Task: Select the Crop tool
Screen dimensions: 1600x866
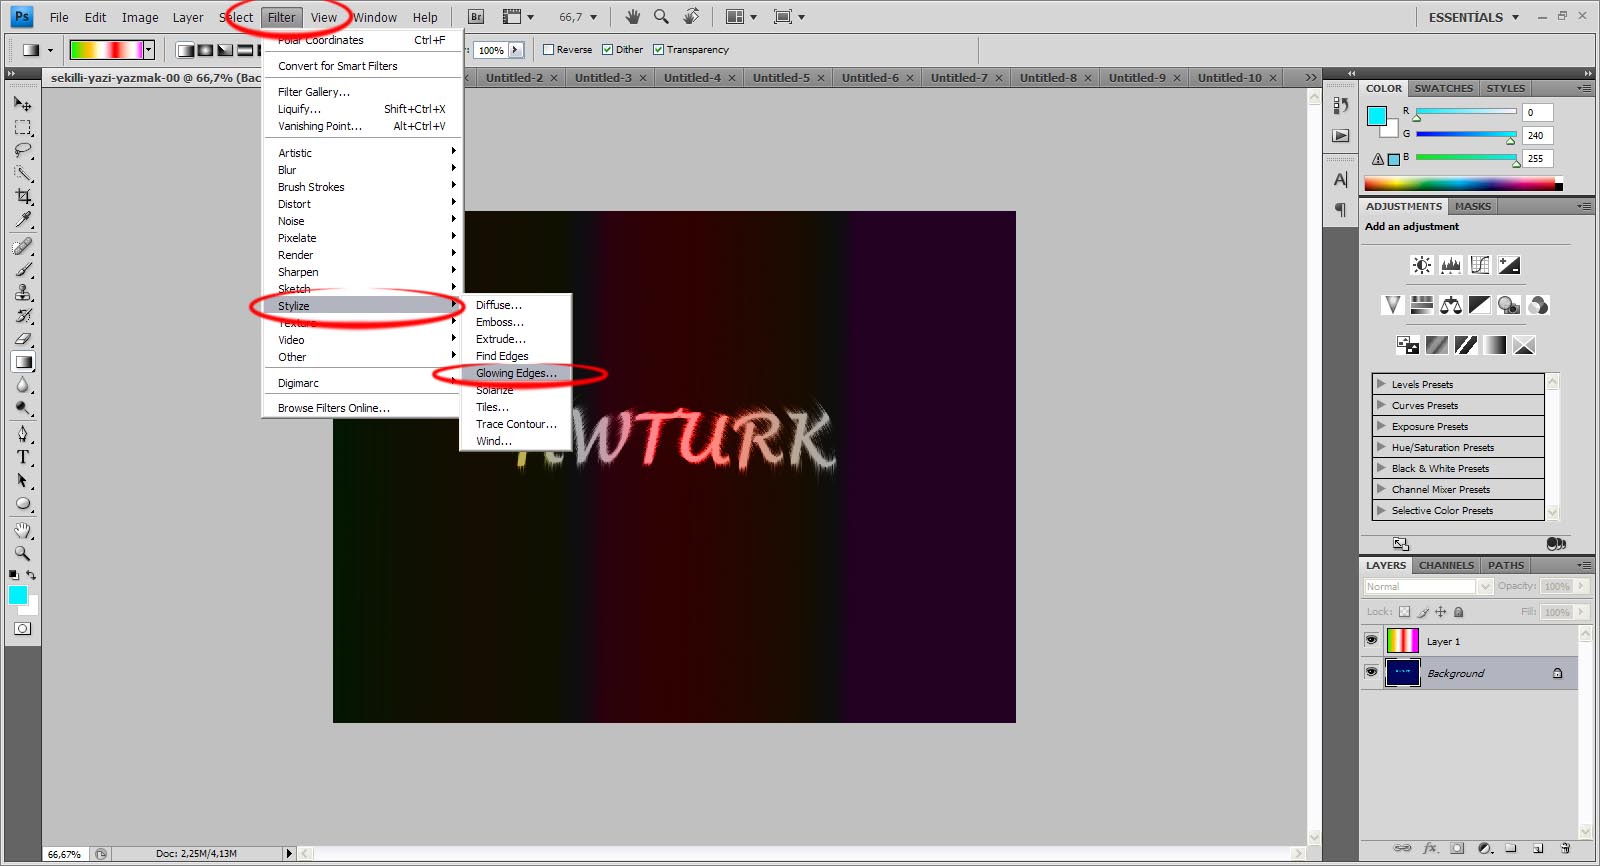Action: click(23, 197)
